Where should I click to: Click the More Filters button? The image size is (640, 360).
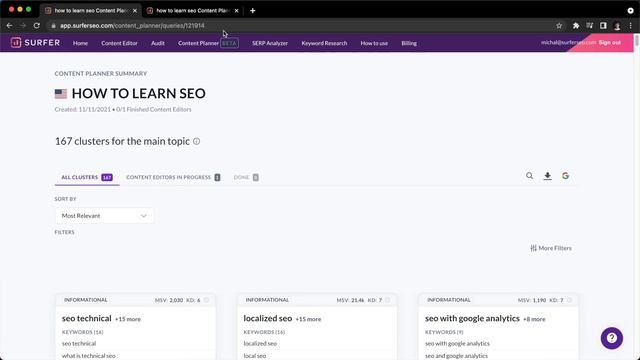[551, 248]
